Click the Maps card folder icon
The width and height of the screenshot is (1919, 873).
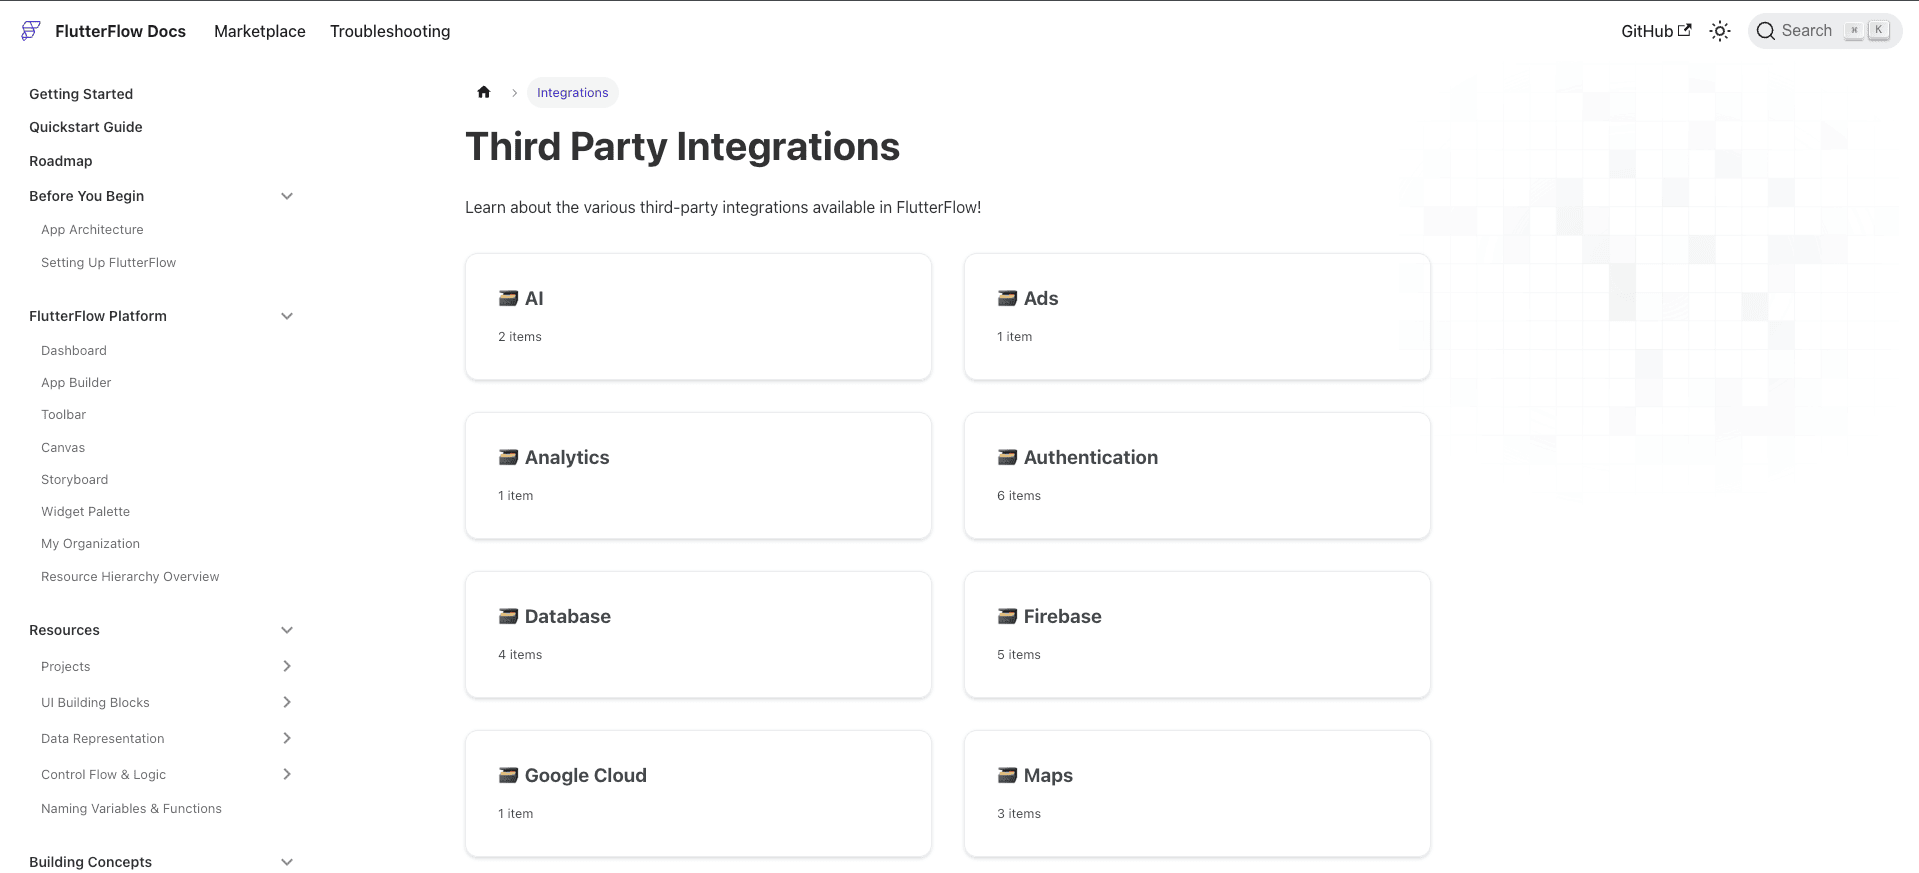coord(1007,775)
